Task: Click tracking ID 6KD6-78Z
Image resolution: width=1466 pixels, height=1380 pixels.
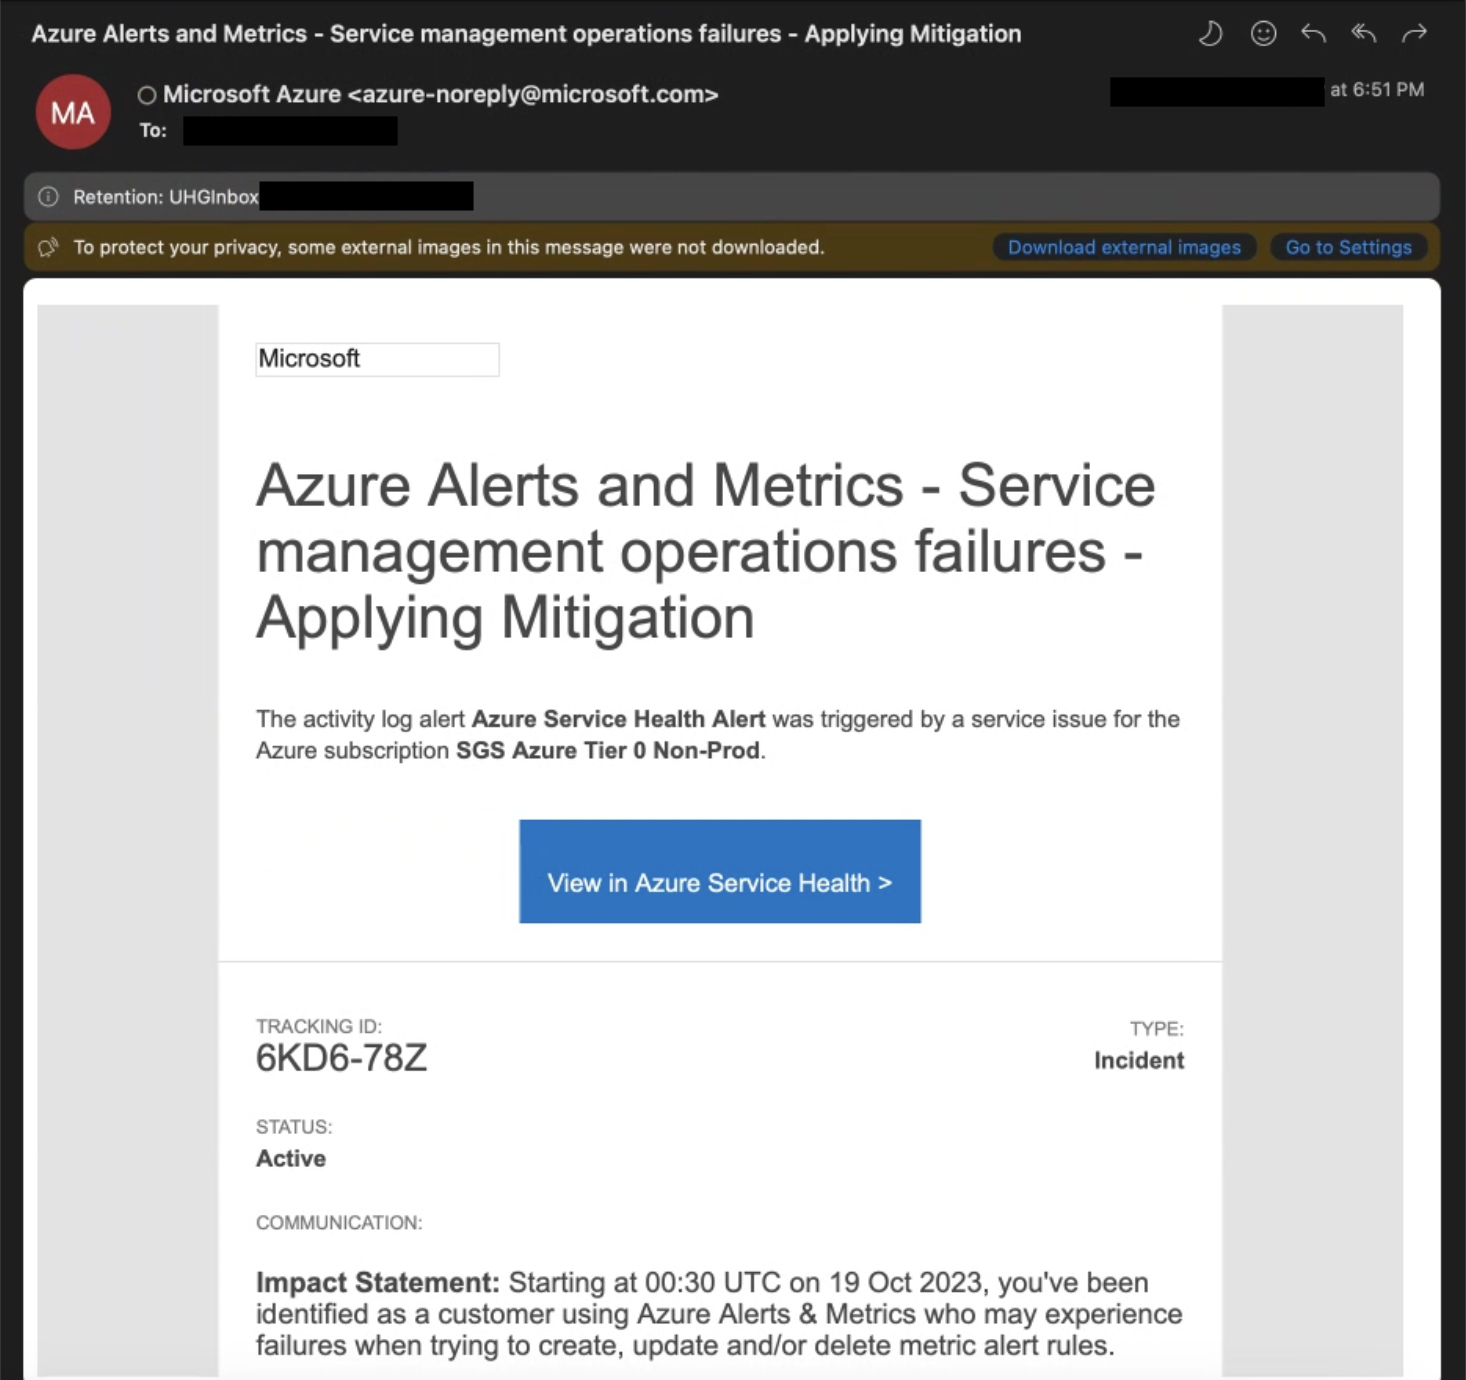Action: click(341, 1057)
